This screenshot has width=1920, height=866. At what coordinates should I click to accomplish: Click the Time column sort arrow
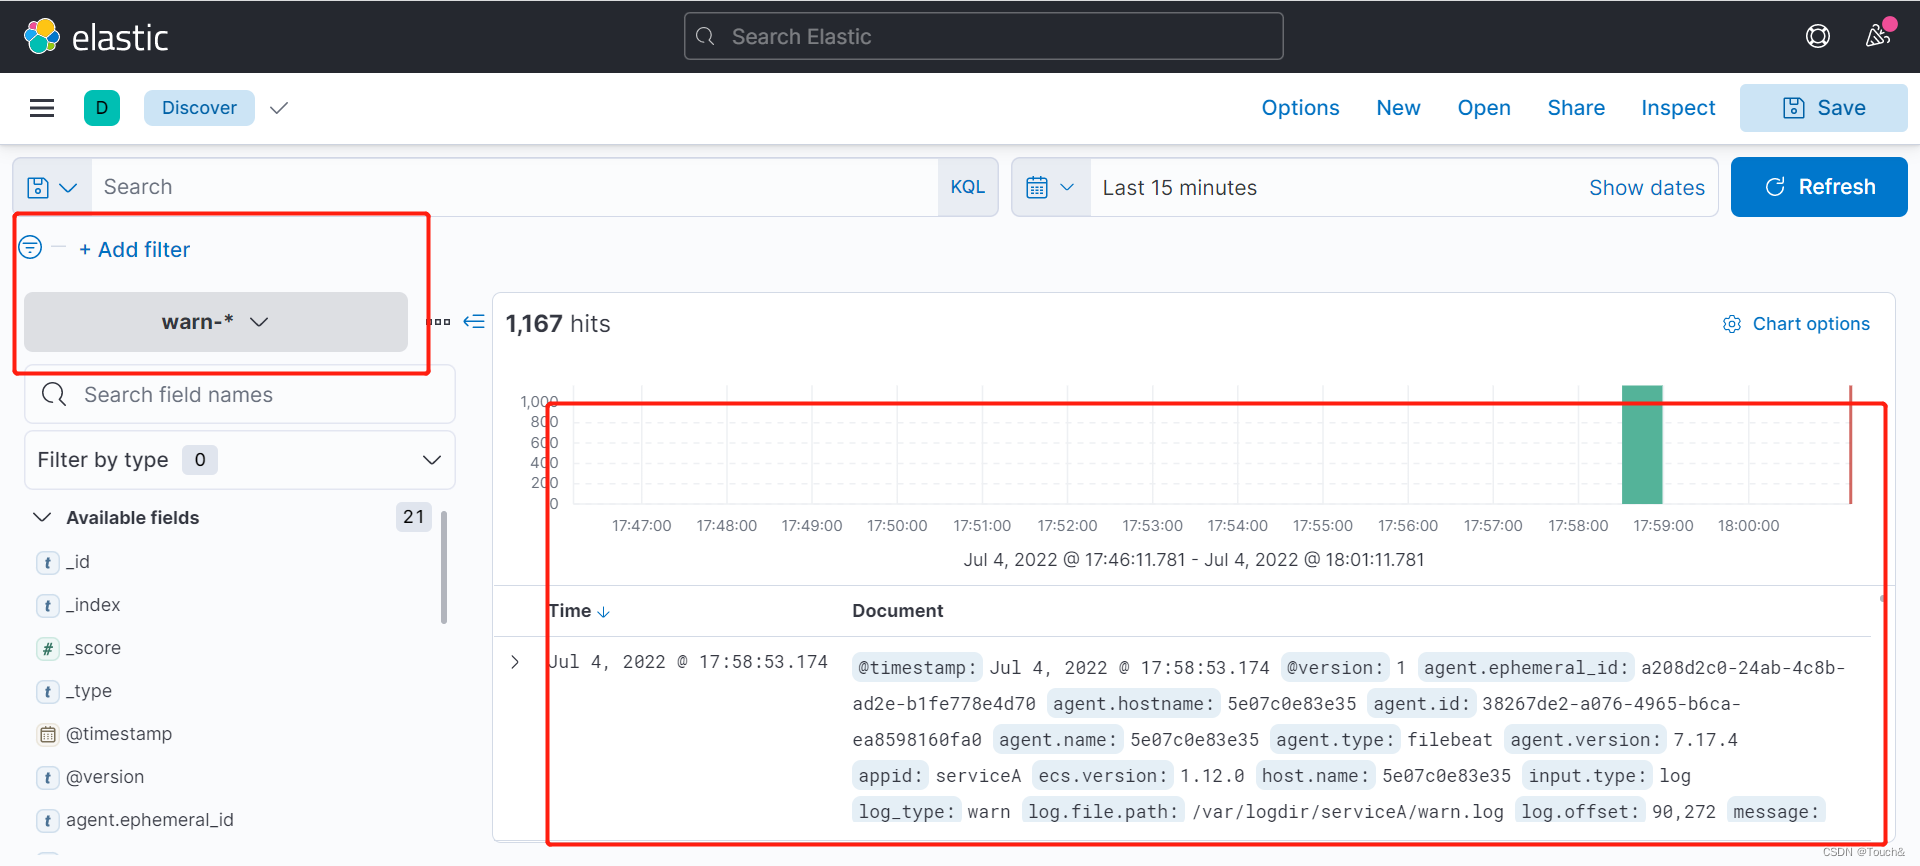tap(603, 612)
